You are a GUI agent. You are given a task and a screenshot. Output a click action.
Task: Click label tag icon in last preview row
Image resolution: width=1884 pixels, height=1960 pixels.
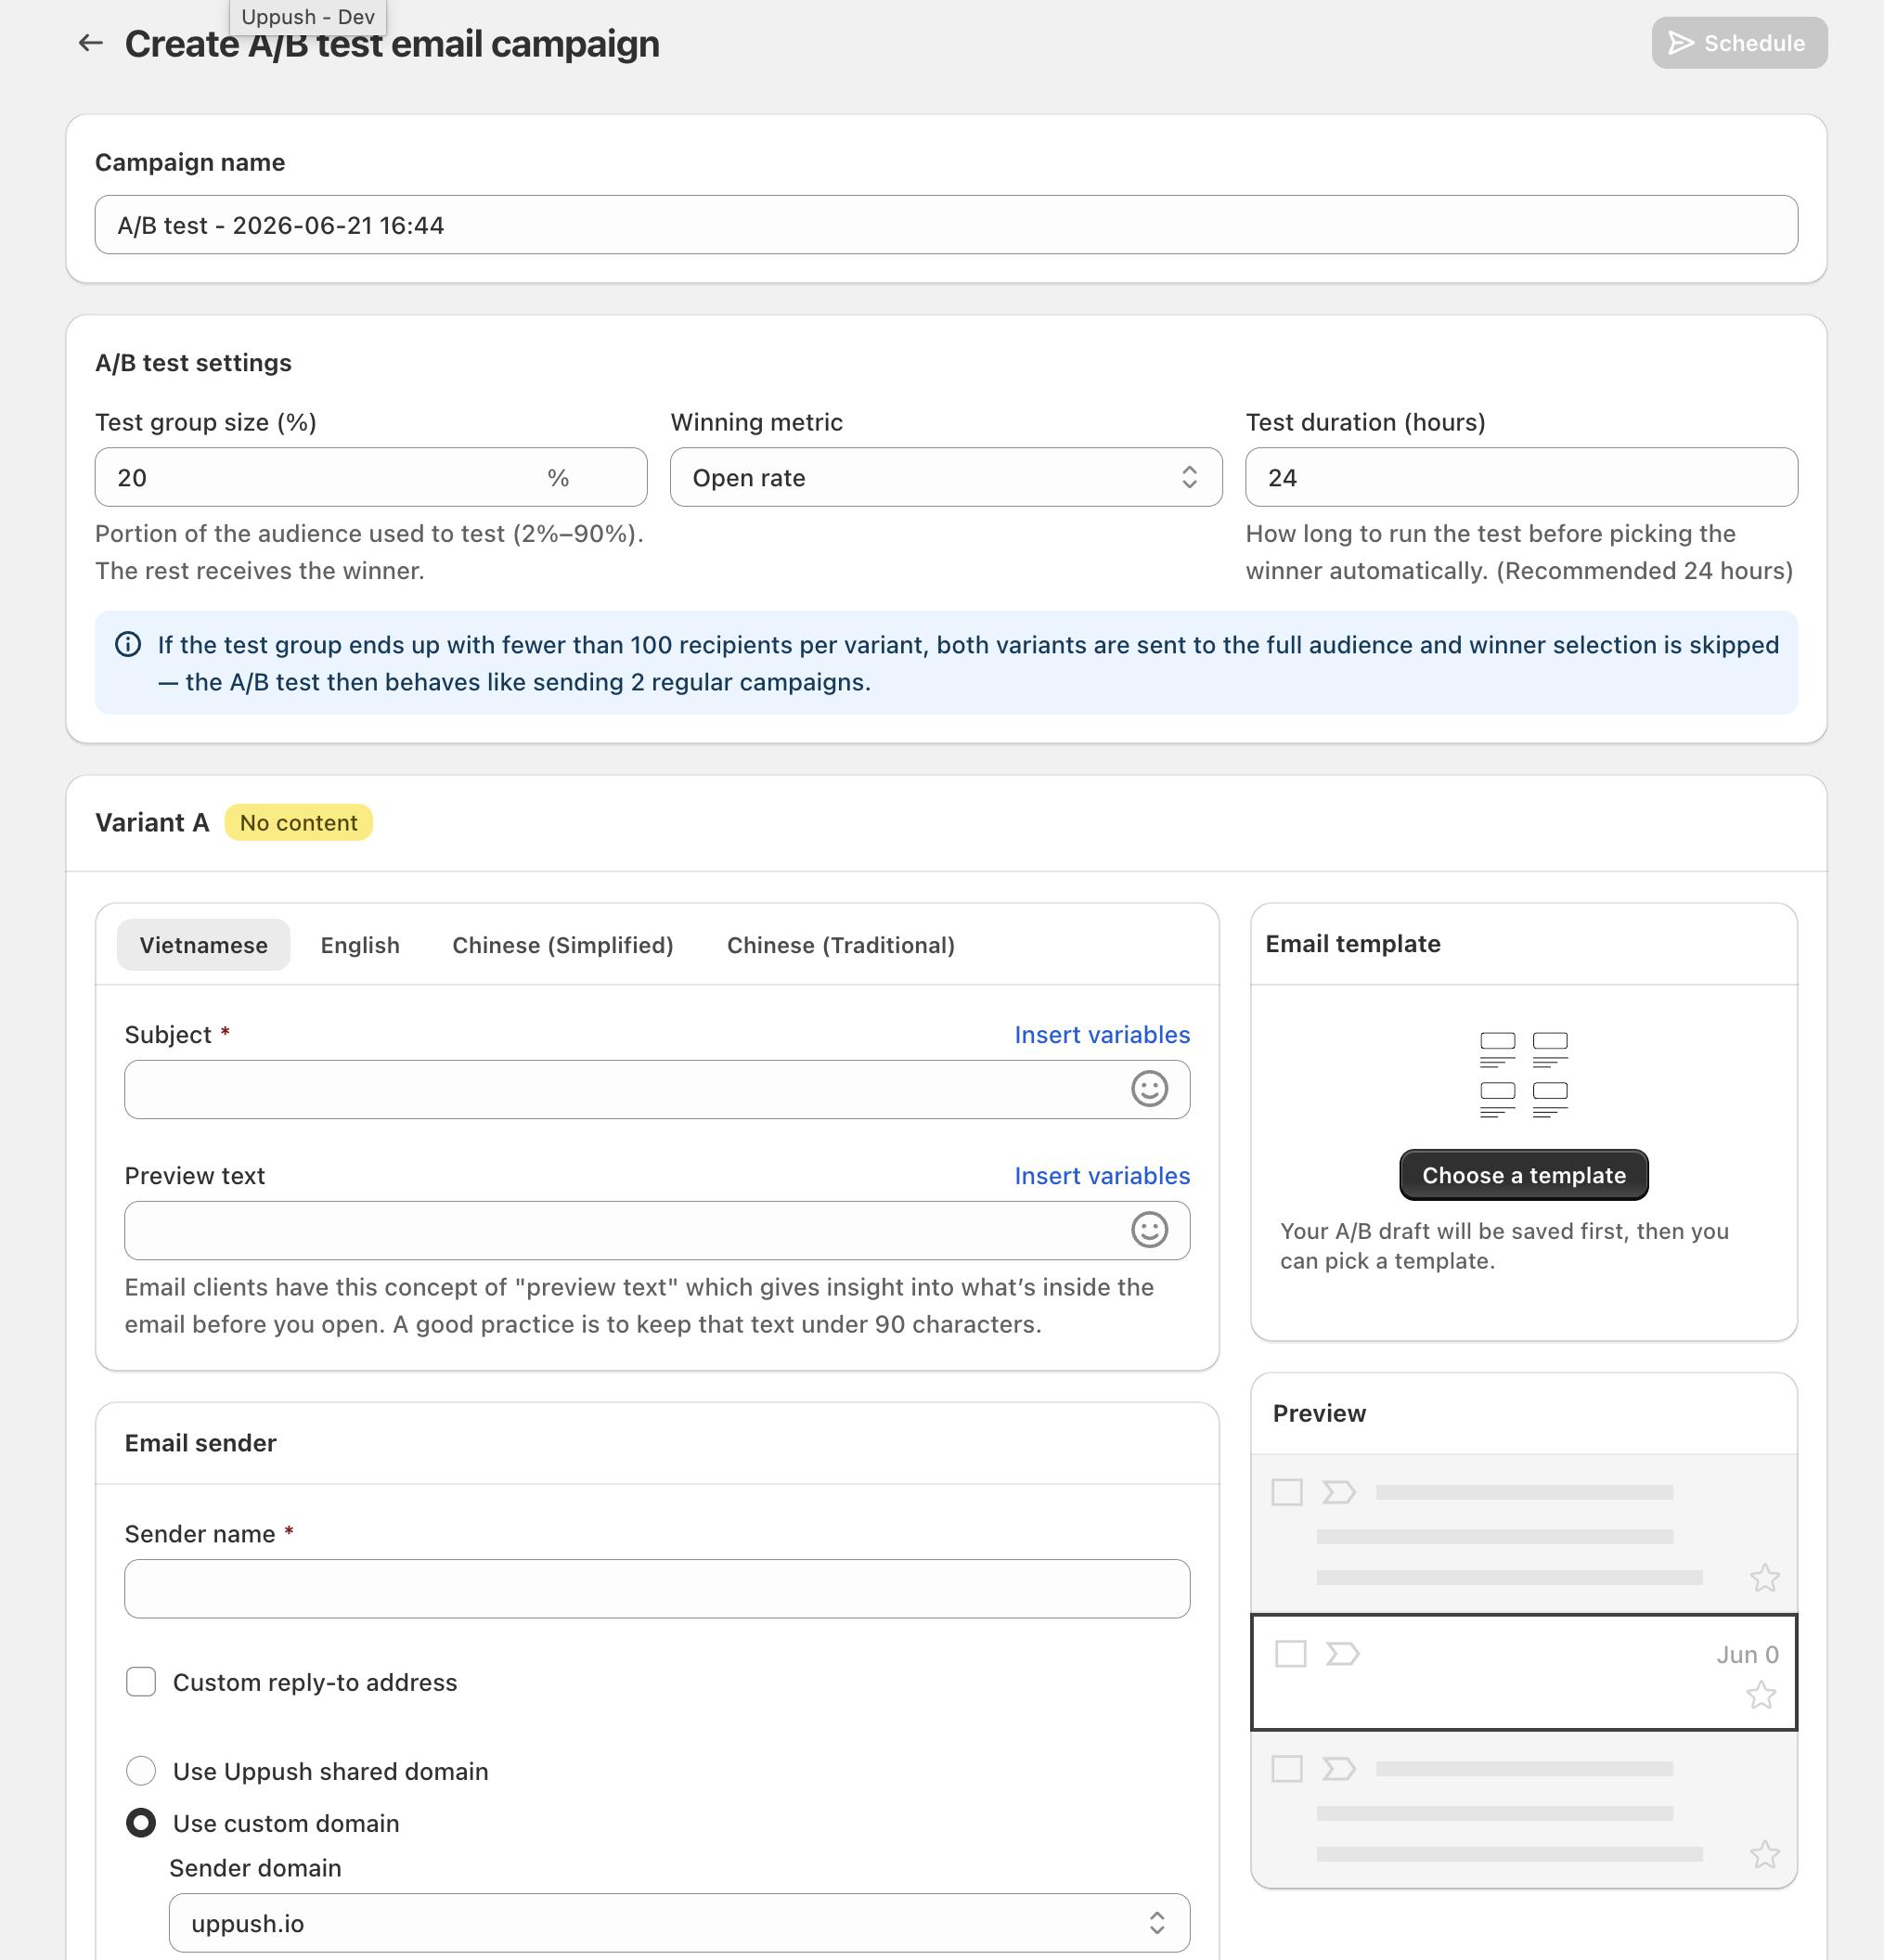[x=1339, y=1769]
